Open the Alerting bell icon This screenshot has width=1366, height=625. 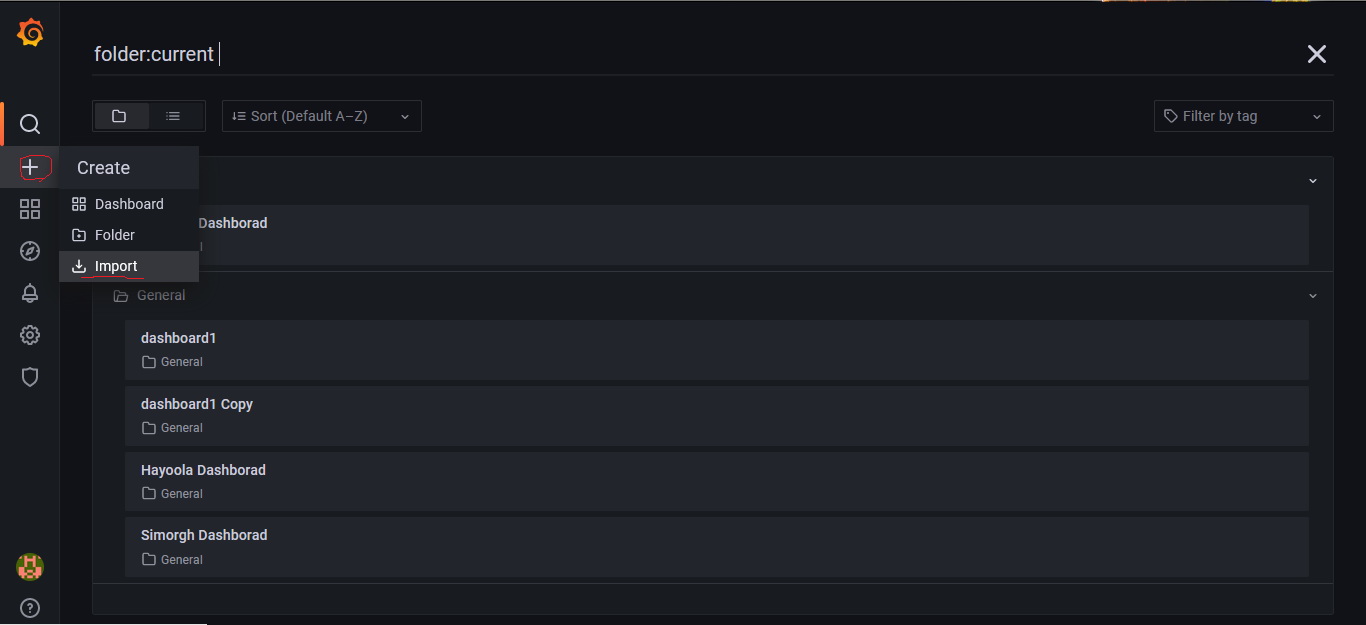(30, 293)
